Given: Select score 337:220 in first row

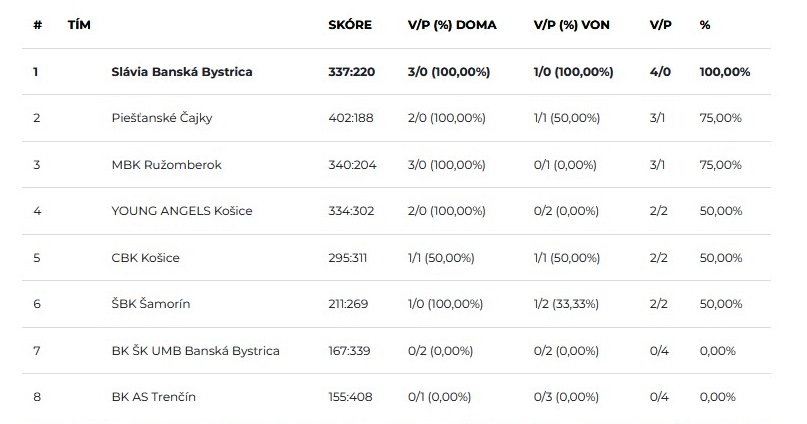Looking at the screenshot, I should [352, 72].
